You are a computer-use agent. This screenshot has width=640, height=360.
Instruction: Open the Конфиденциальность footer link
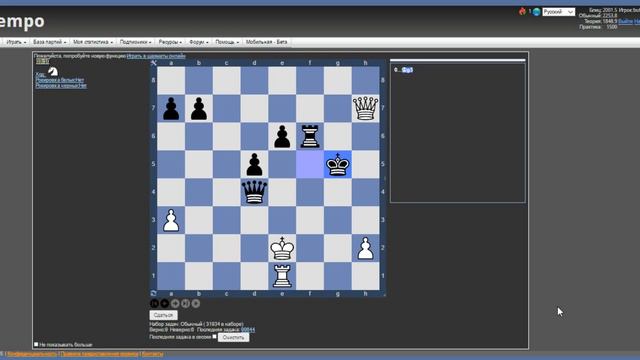click(32, 354)
